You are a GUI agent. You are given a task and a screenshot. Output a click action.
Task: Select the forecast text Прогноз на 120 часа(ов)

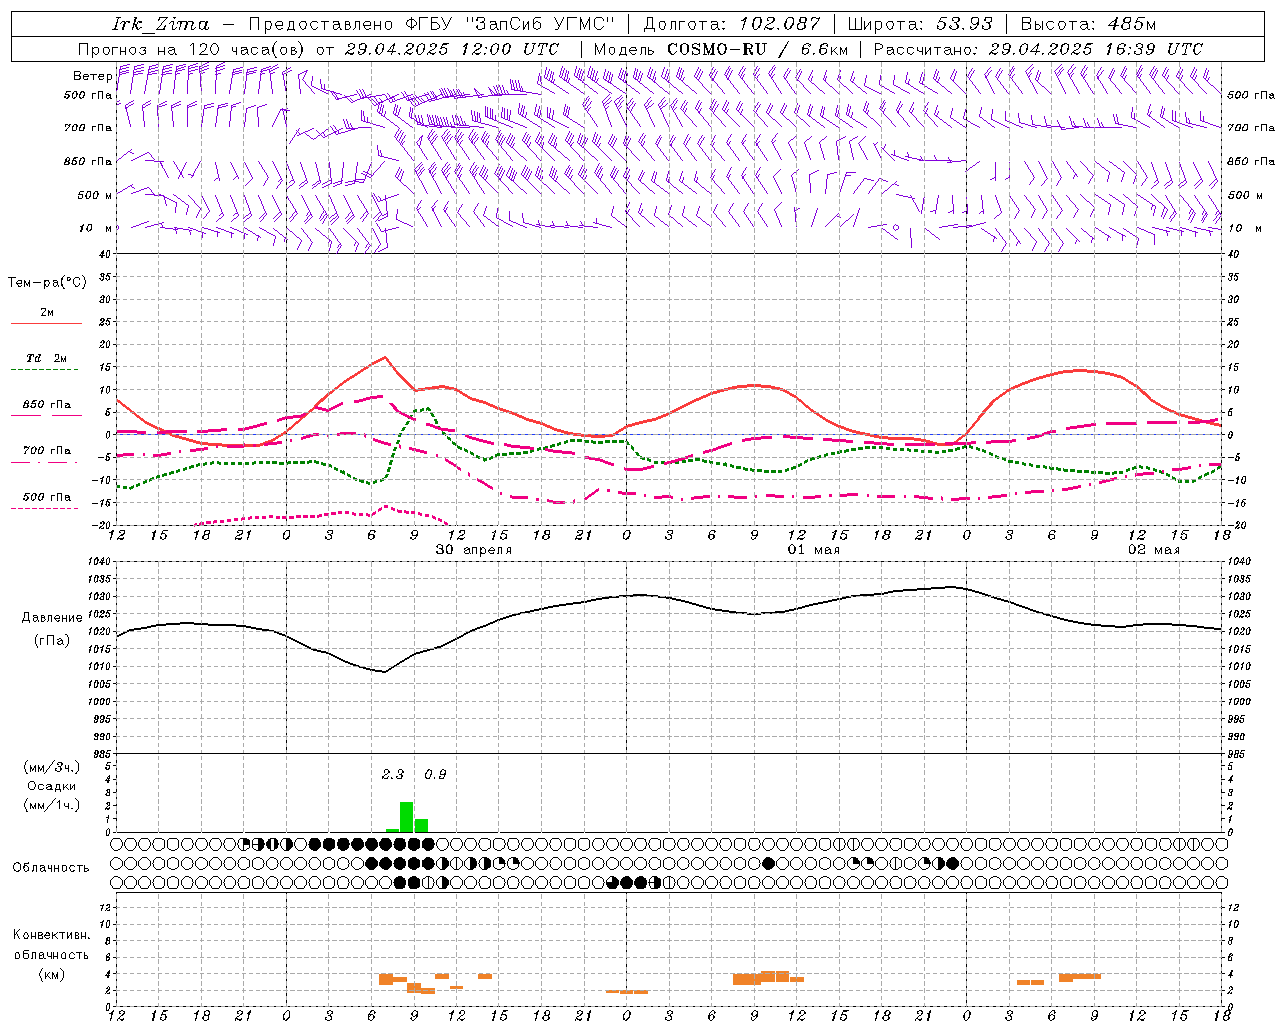[191, 49]
